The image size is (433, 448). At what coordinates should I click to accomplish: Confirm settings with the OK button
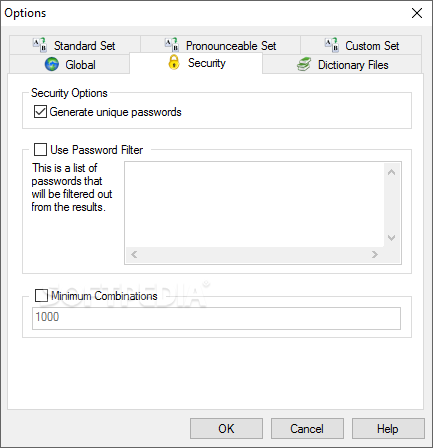[x=226, y=429]
